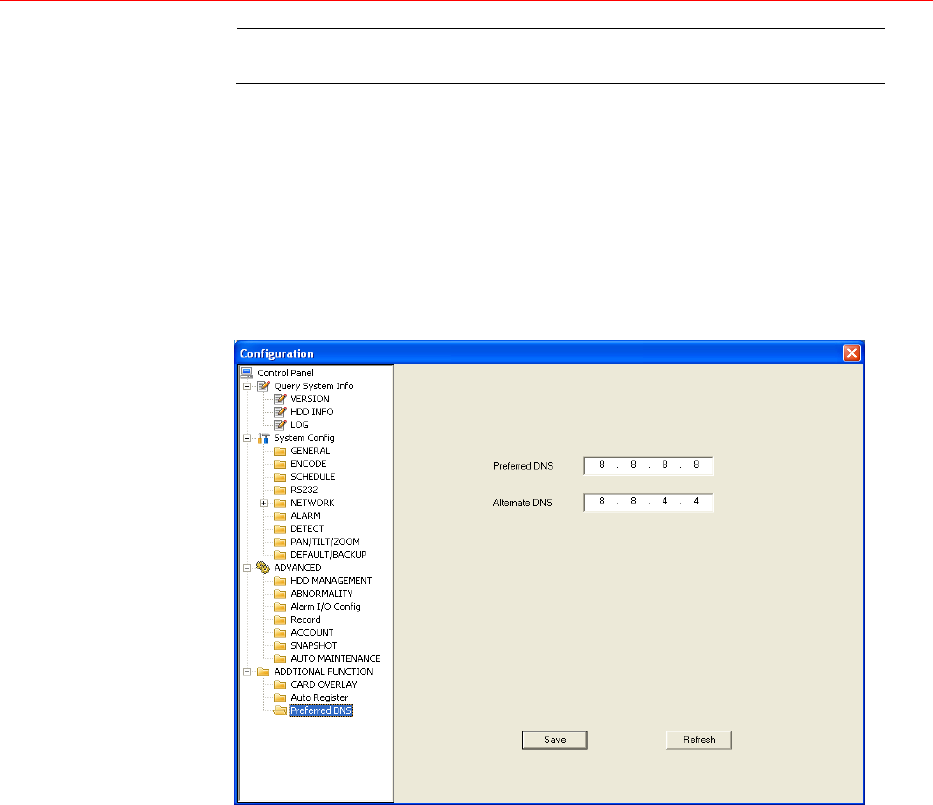Click the ADDTIONAL FUNCTION folder icon
Viewport: 933px width, 805px height.
click(264, 672)
